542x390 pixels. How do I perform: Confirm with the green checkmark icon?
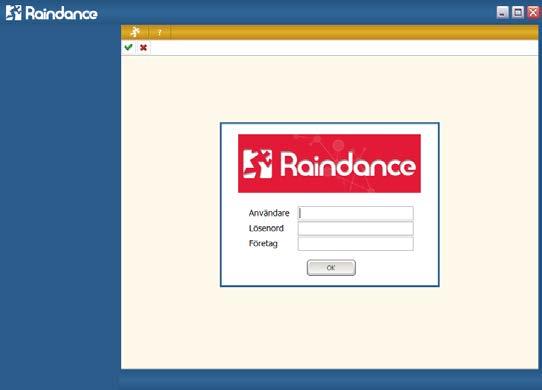[x=129, y=47]
